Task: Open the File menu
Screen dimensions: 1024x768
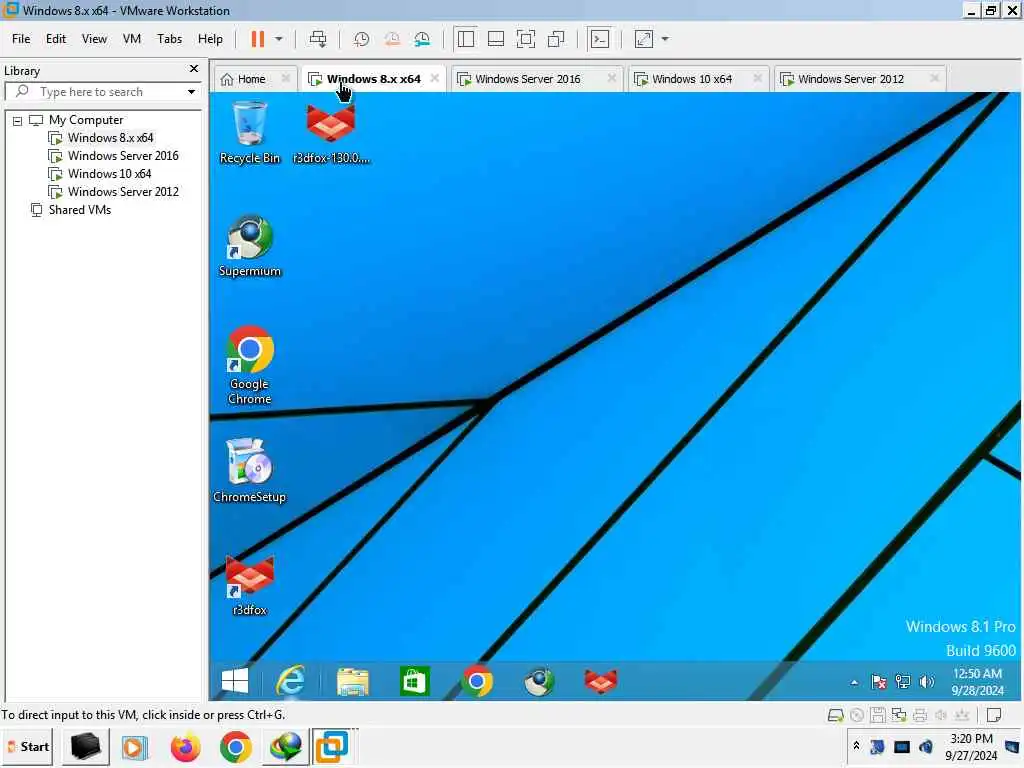Action: (x=21, y=39)
